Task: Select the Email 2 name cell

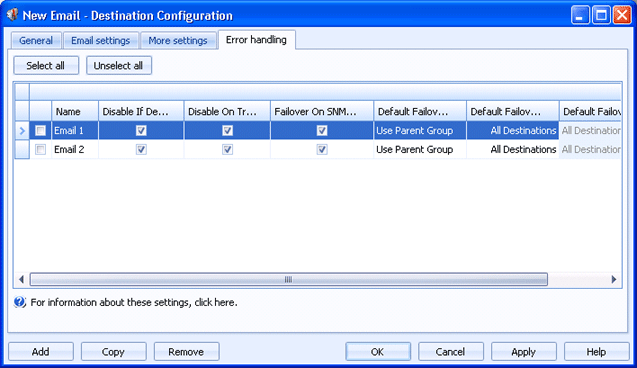Action: click(75, 149)
